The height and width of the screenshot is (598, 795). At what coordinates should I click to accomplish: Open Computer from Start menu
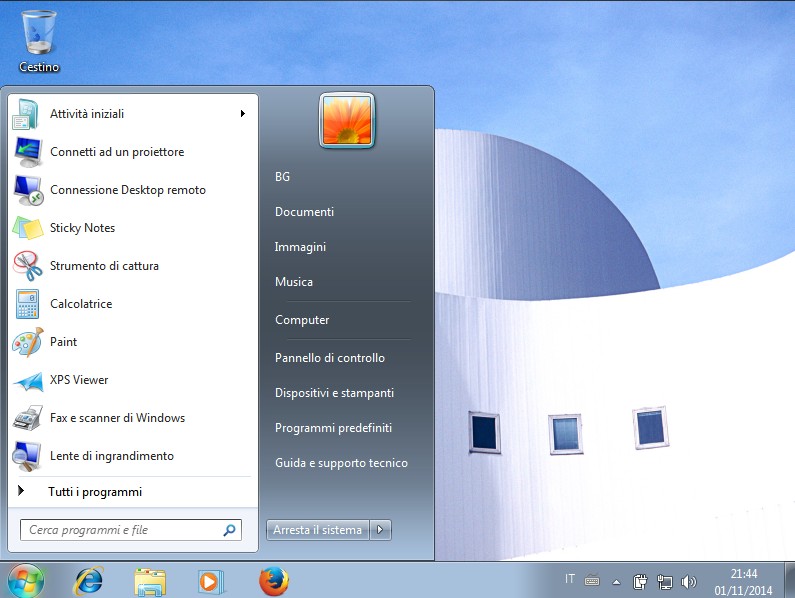coord(302,320)
